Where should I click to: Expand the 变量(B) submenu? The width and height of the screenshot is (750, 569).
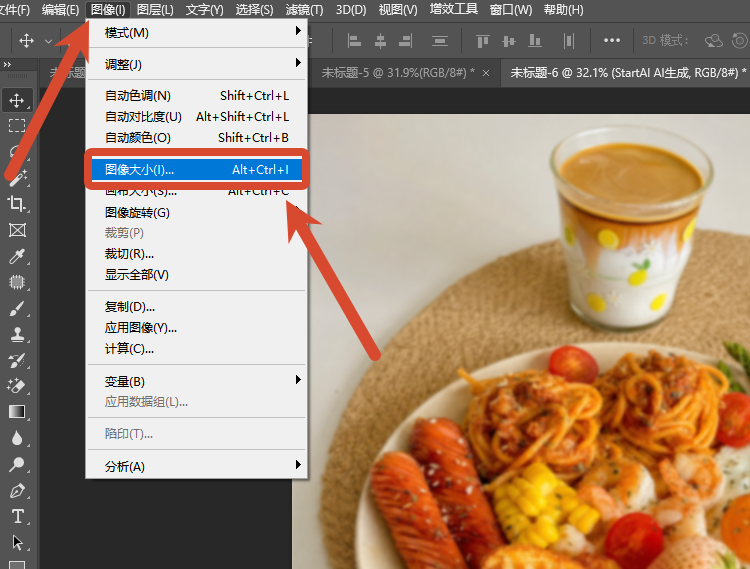[x=196, y=381]
